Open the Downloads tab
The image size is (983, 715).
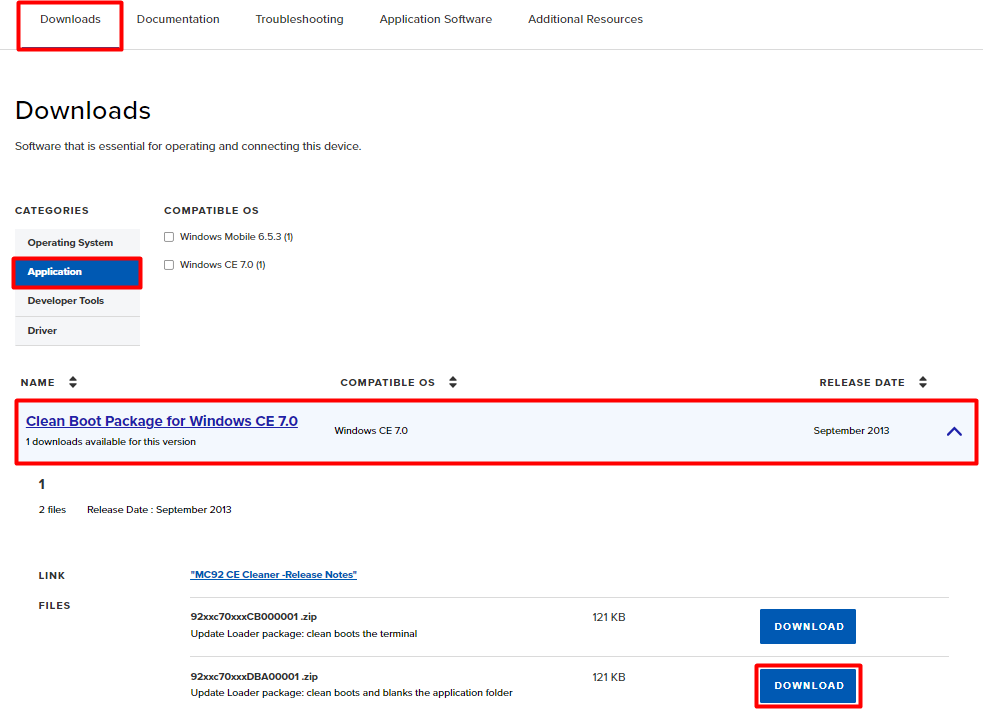tap(70, 20)
